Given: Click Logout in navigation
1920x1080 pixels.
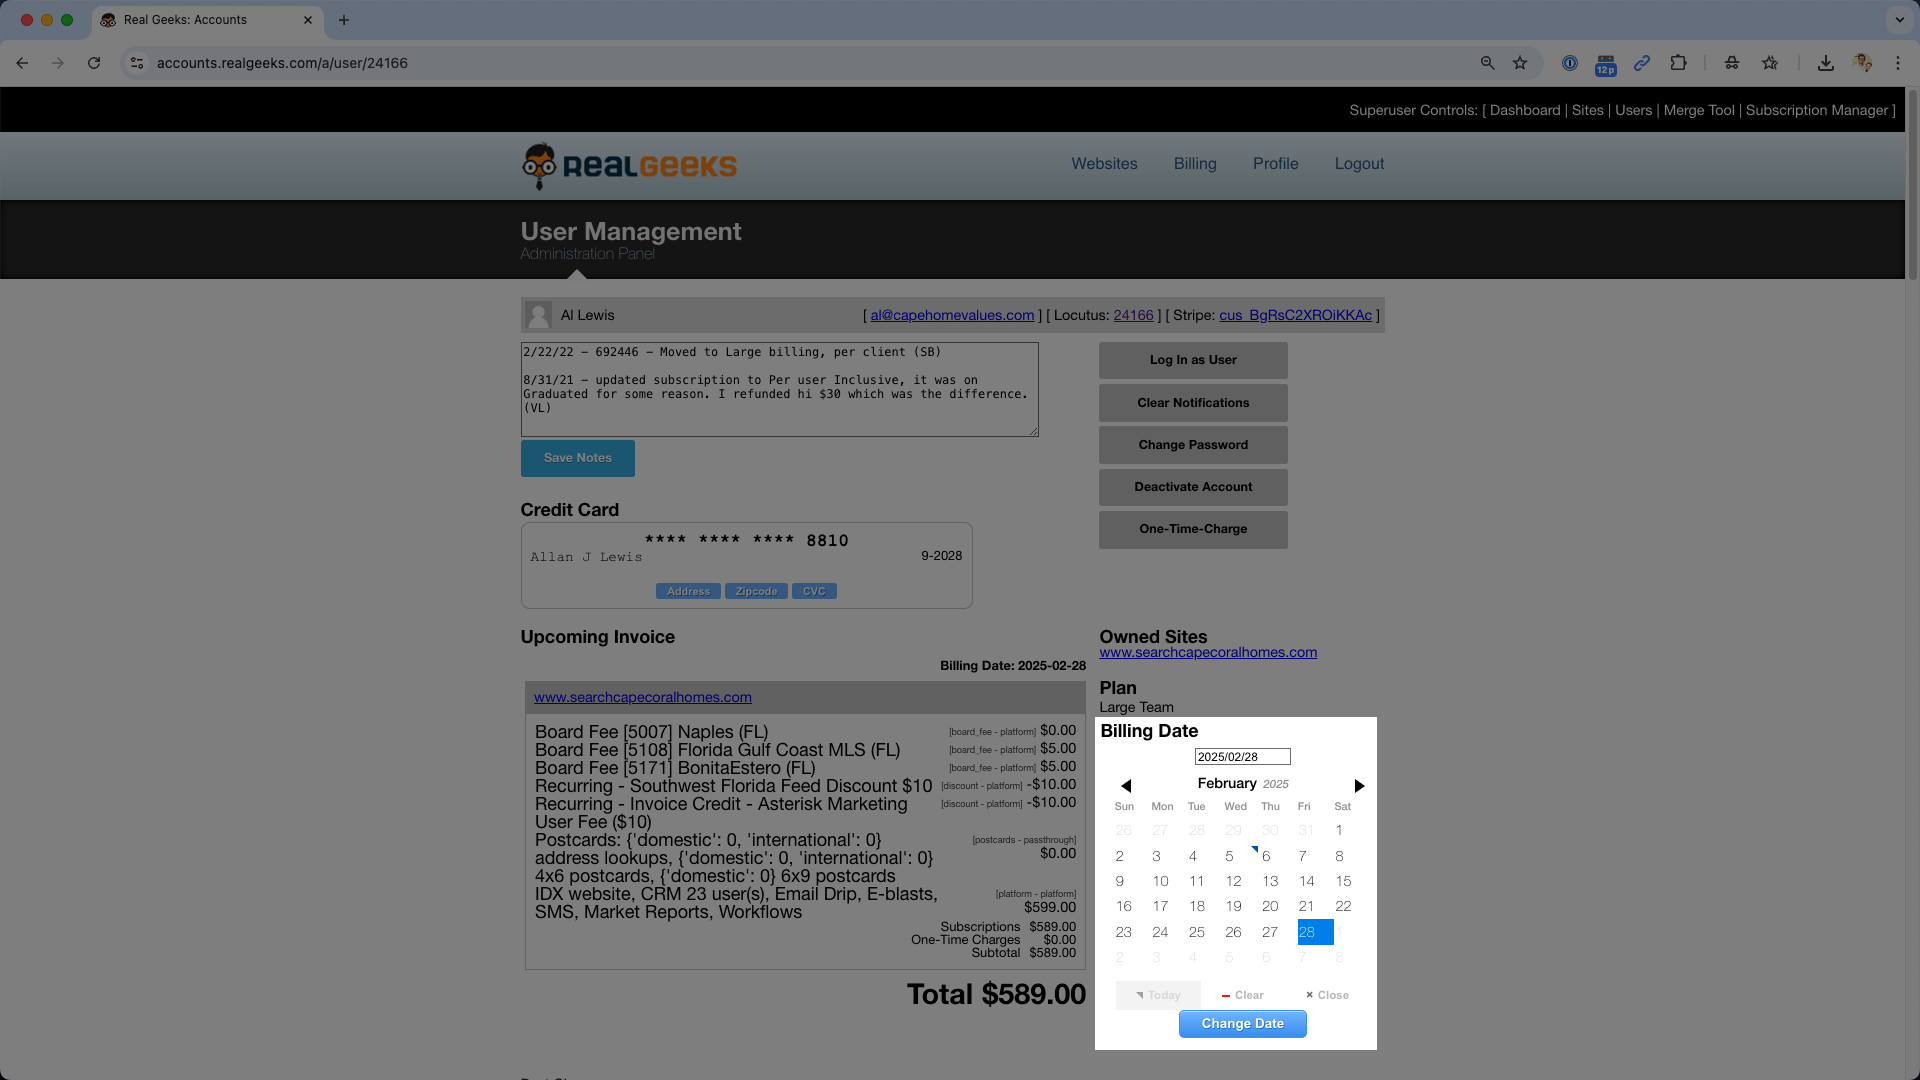Looking at the screenshot, I should pyautogui.click(x=1359, y=164).
